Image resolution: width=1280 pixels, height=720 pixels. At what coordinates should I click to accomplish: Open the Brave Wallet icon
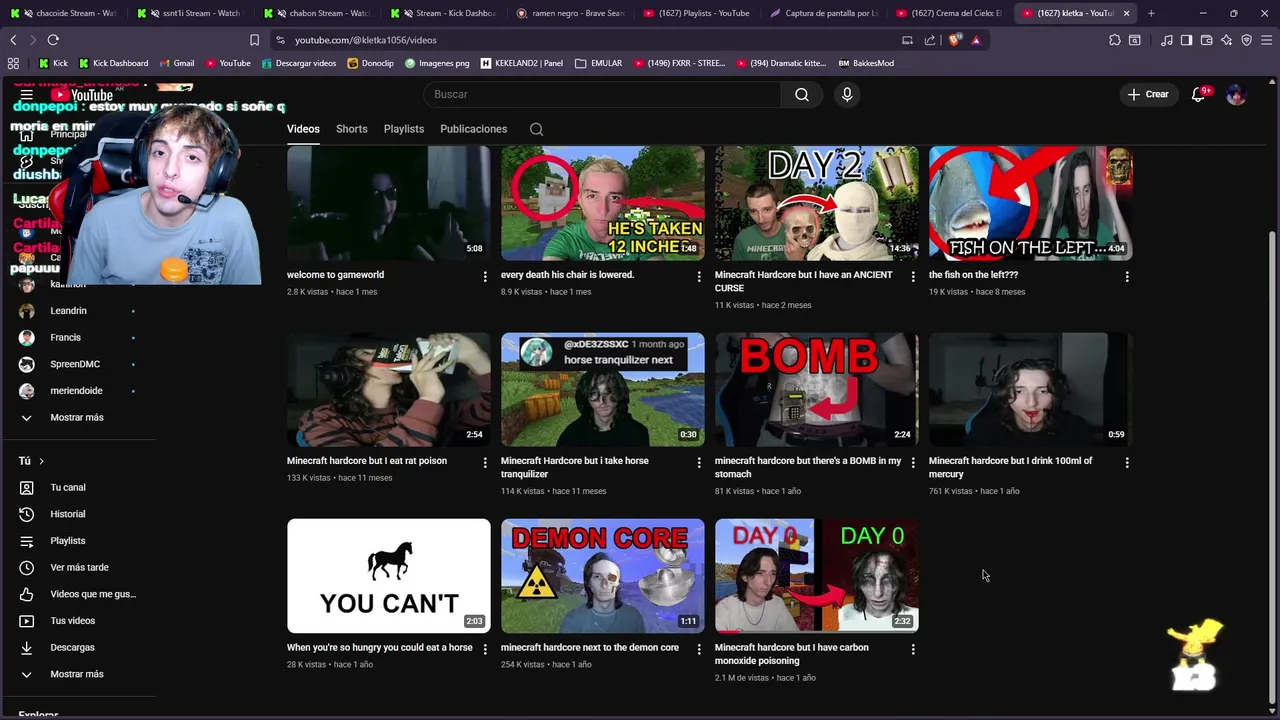coord(1206,40)
